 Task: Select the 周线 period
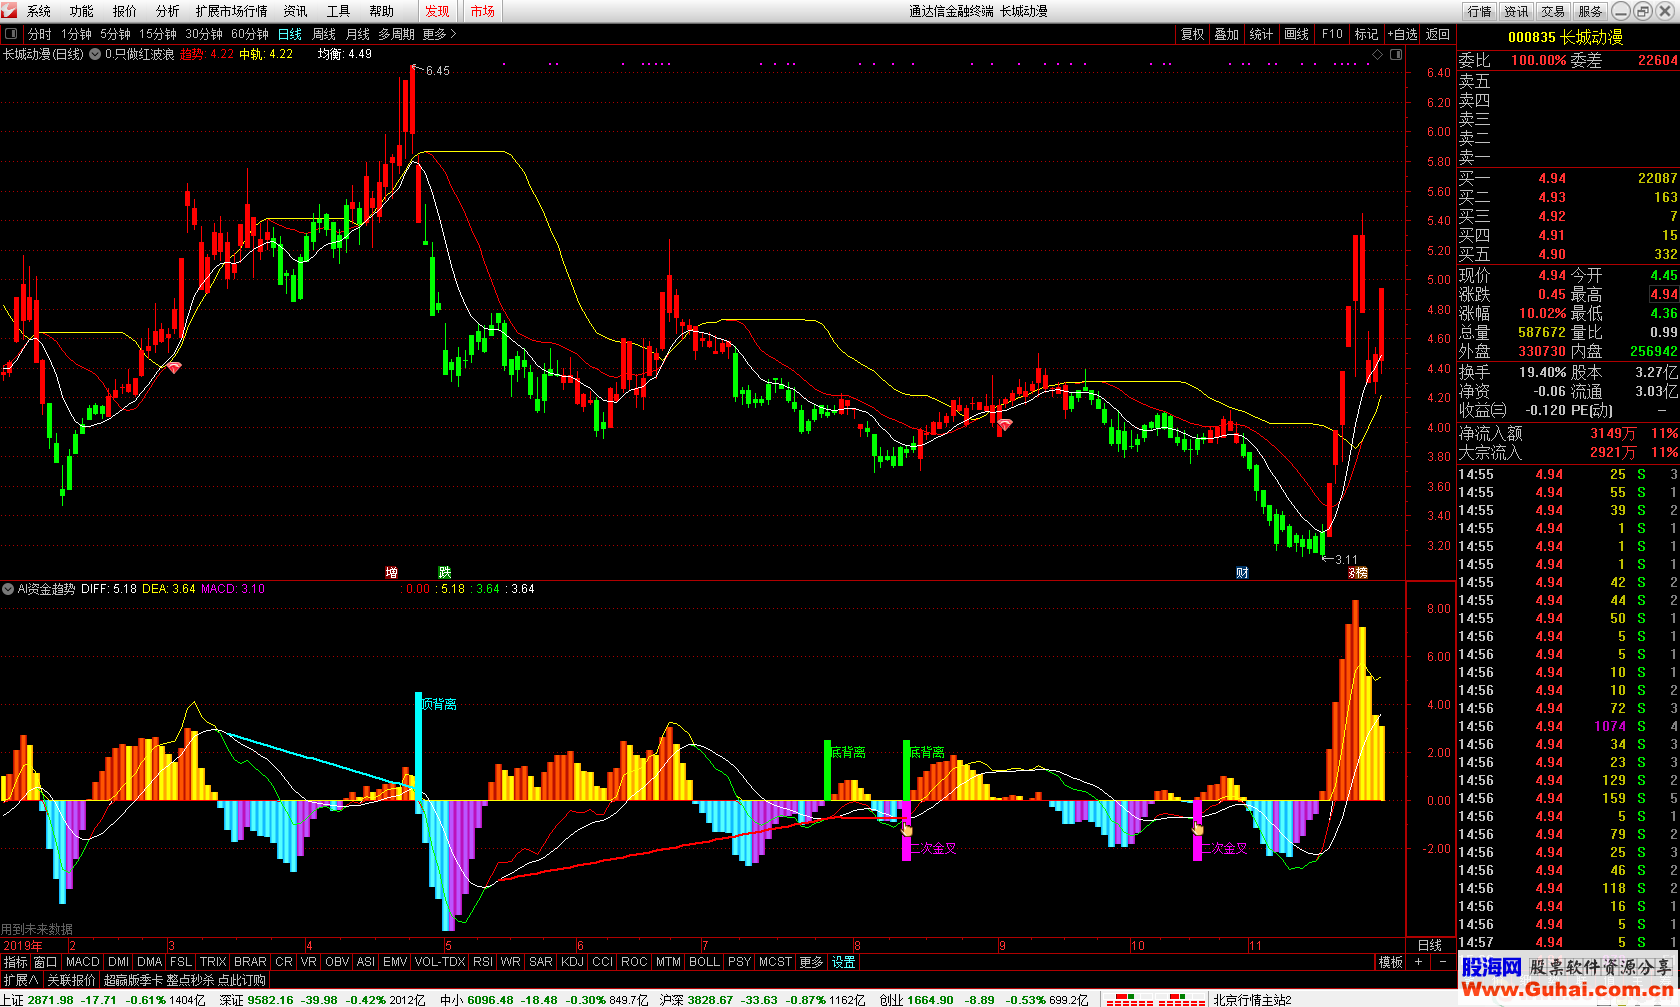[324, 34]
